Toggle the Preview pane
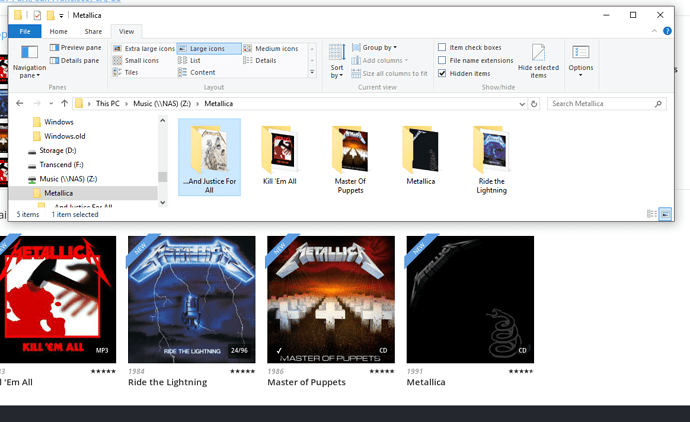The width and height of the screenshot is (690, 422). coord(76,48)
